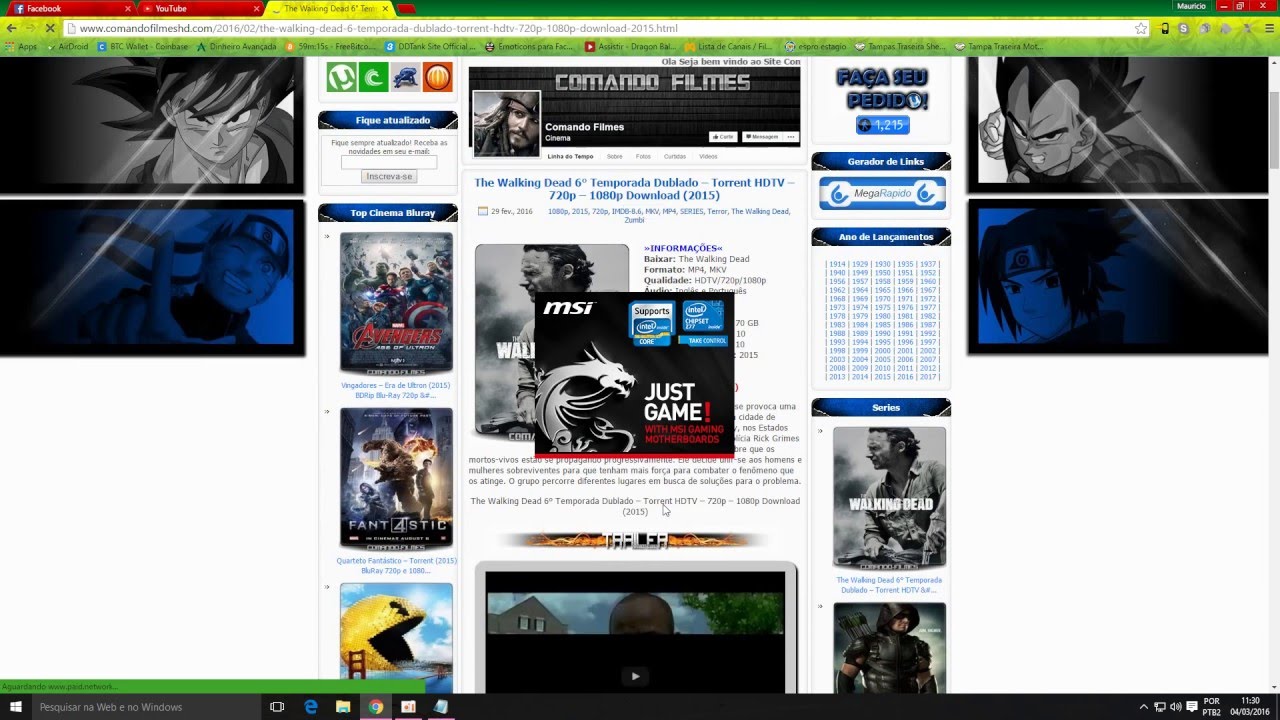Show hidden system tray icons
Image resolution: width=1280 pixels, height=720 pixels.
[1144, 707]
